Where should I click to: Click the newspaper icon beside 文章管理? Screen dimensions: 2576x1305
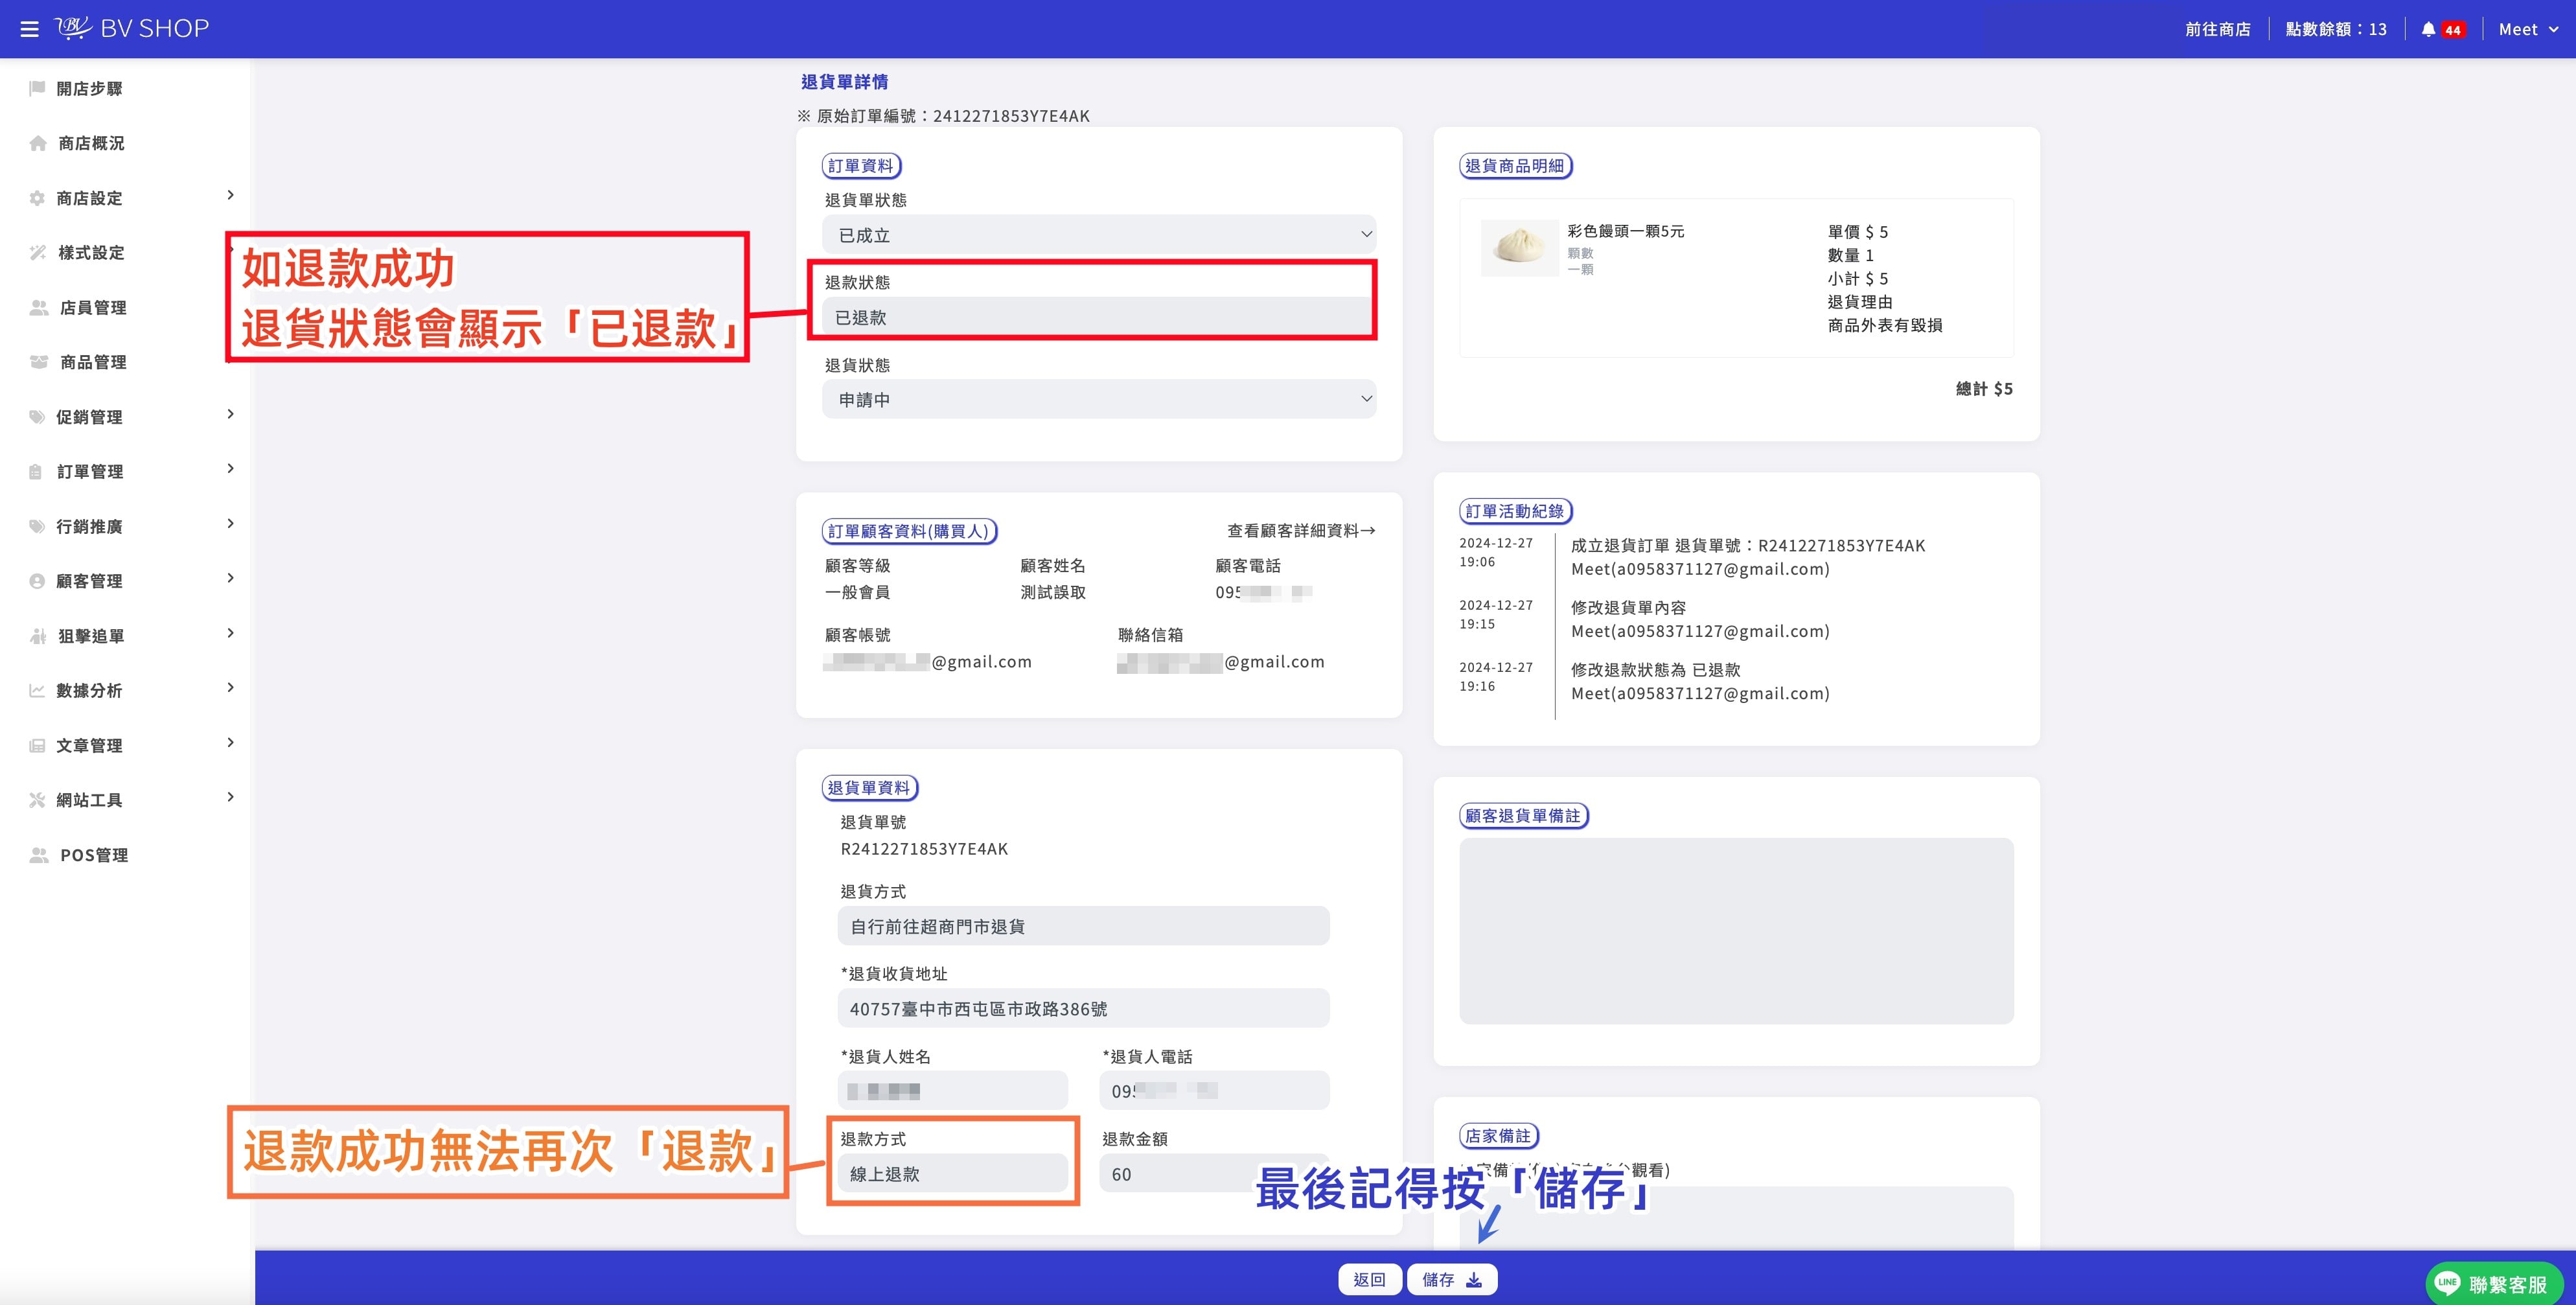(x=37, y=745)
